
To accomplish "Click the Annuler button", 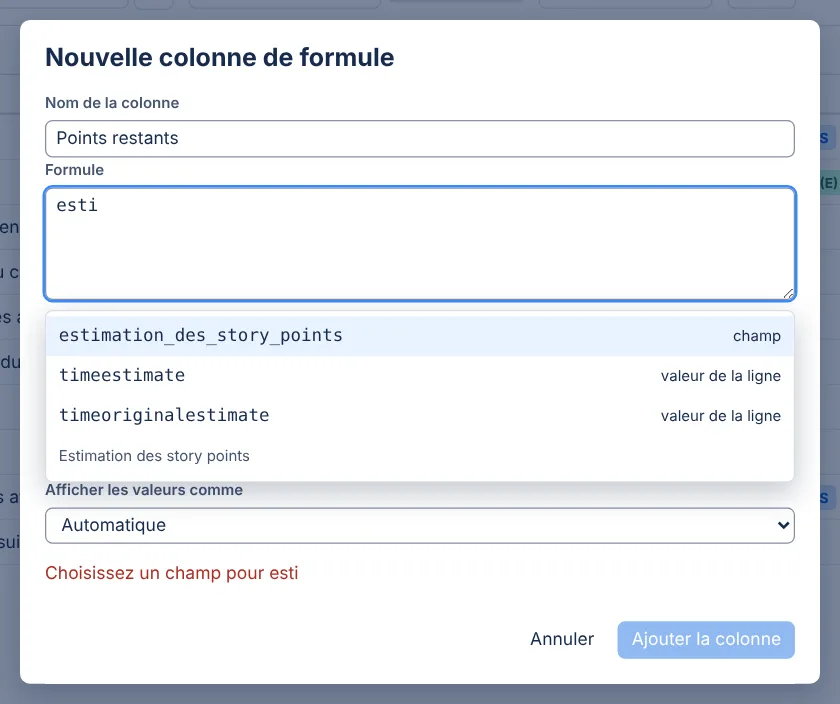I will [562, 639].
